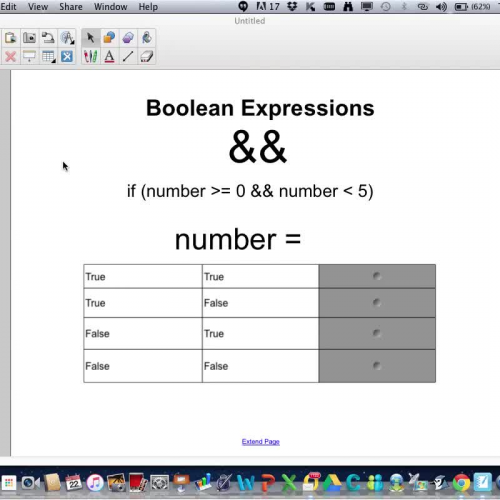Open iTunes from the Dock
The image size is (500, 500).
point(95,482)
